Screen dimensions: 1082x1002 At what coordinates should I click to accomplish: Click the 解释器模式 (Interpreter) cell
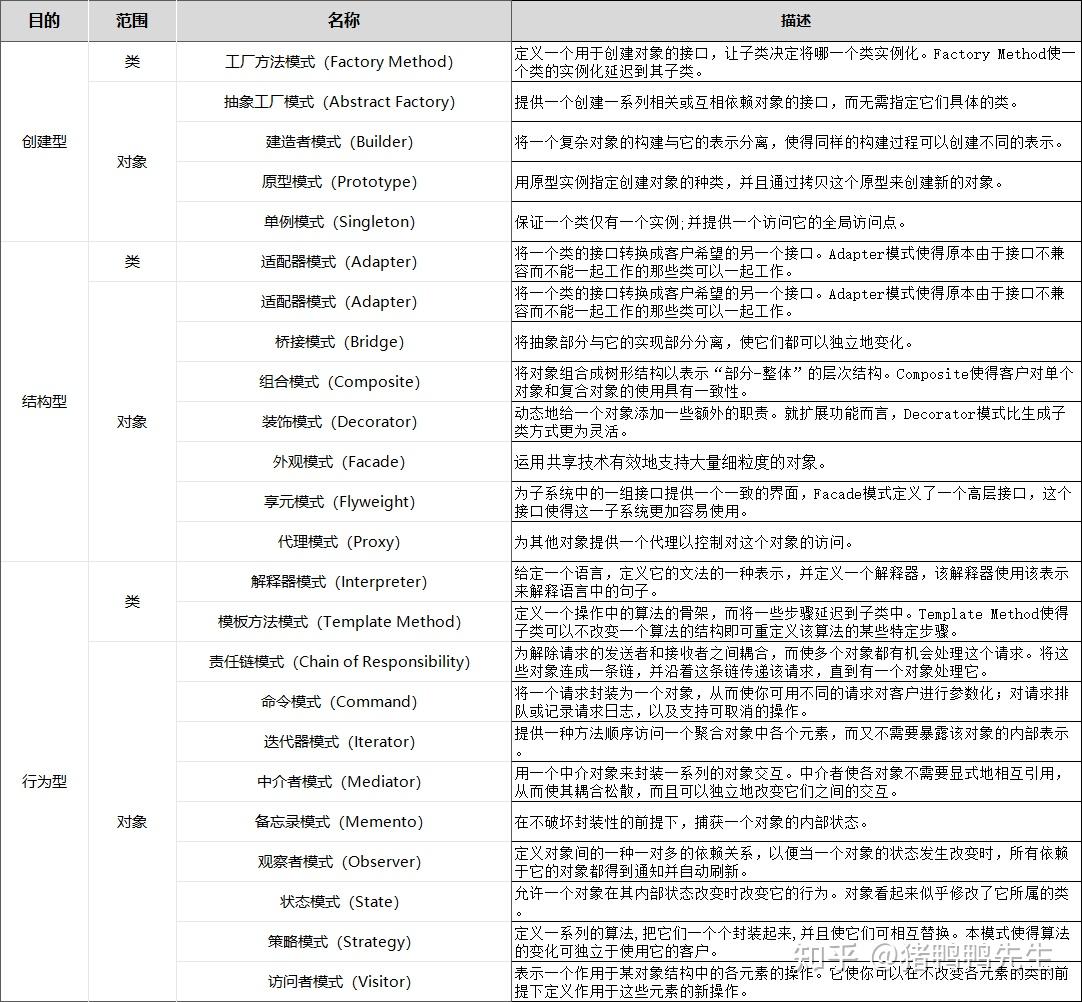pyautogui.click(x=342, y=581)
